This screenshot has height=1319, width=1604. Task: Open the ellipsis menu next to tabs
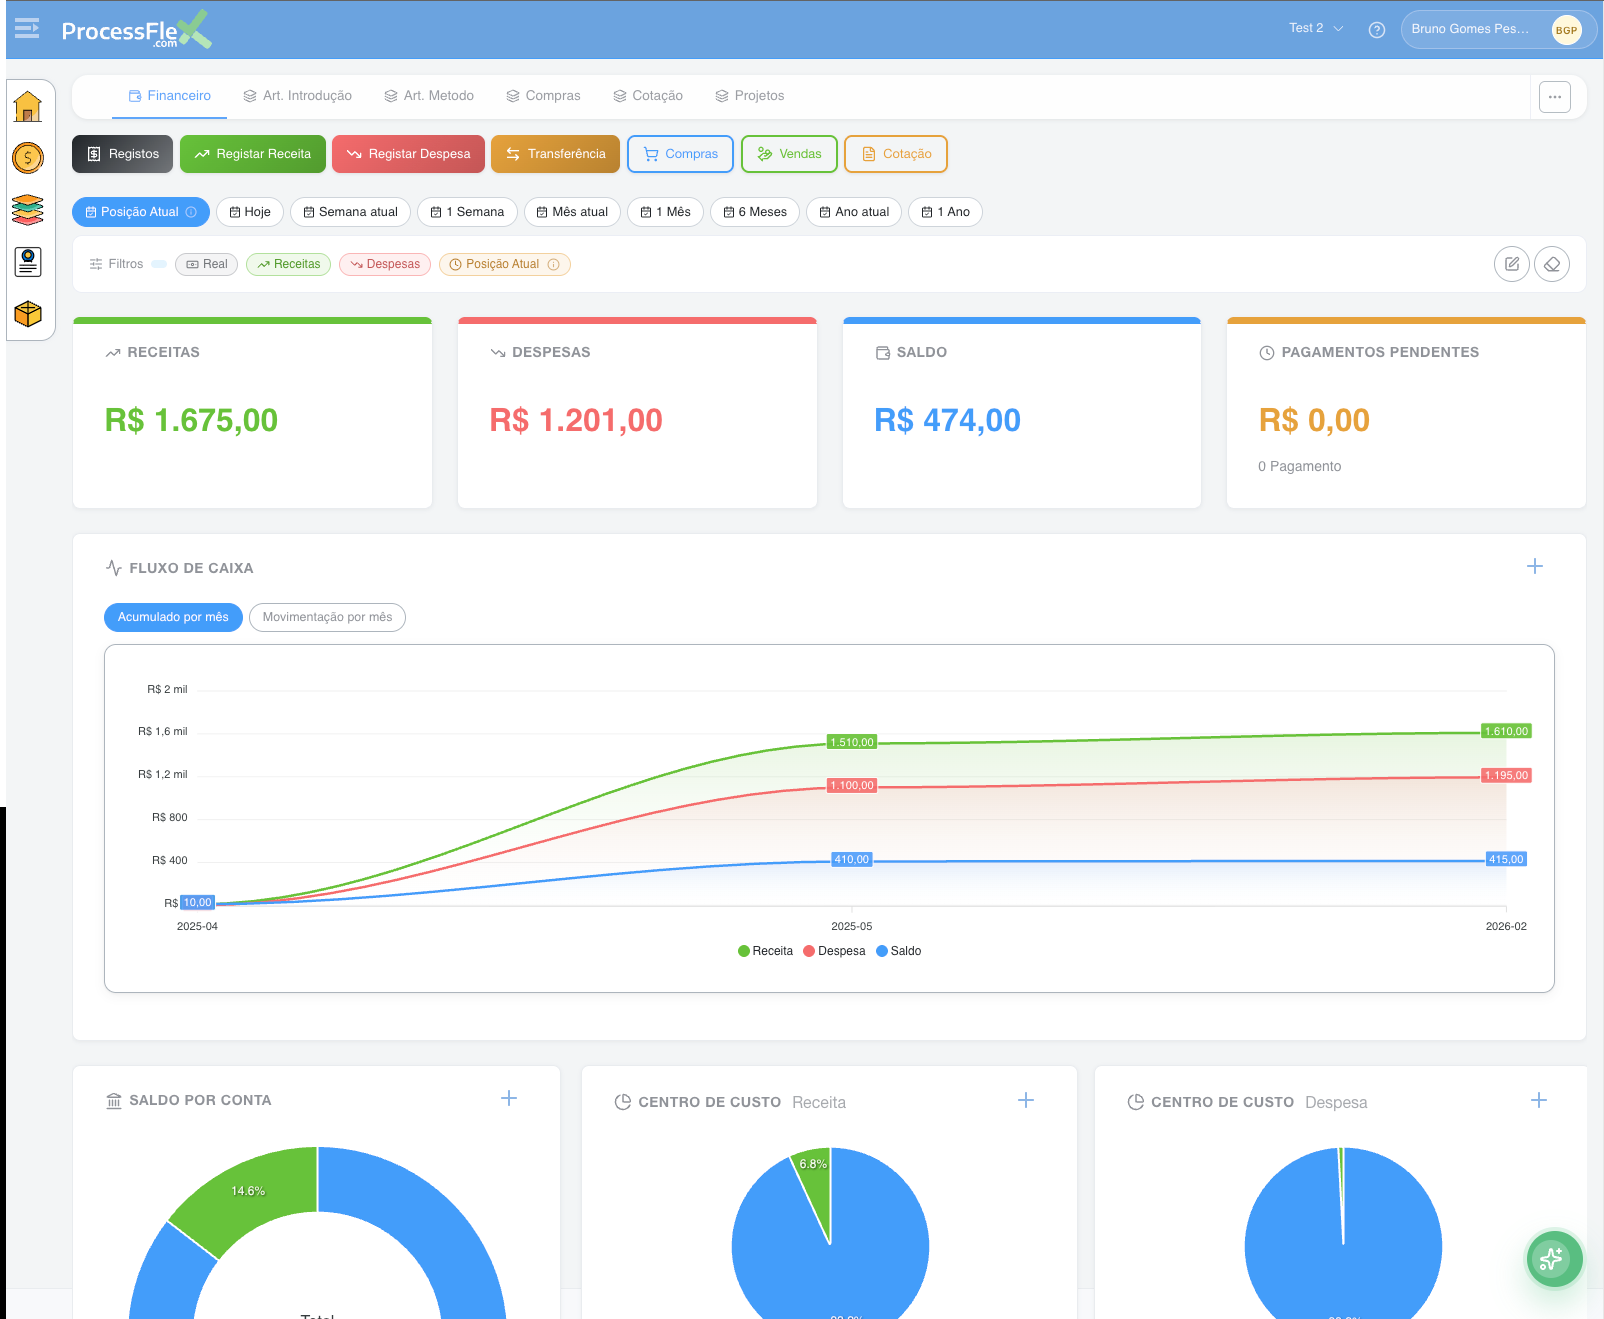point(1555,97)
